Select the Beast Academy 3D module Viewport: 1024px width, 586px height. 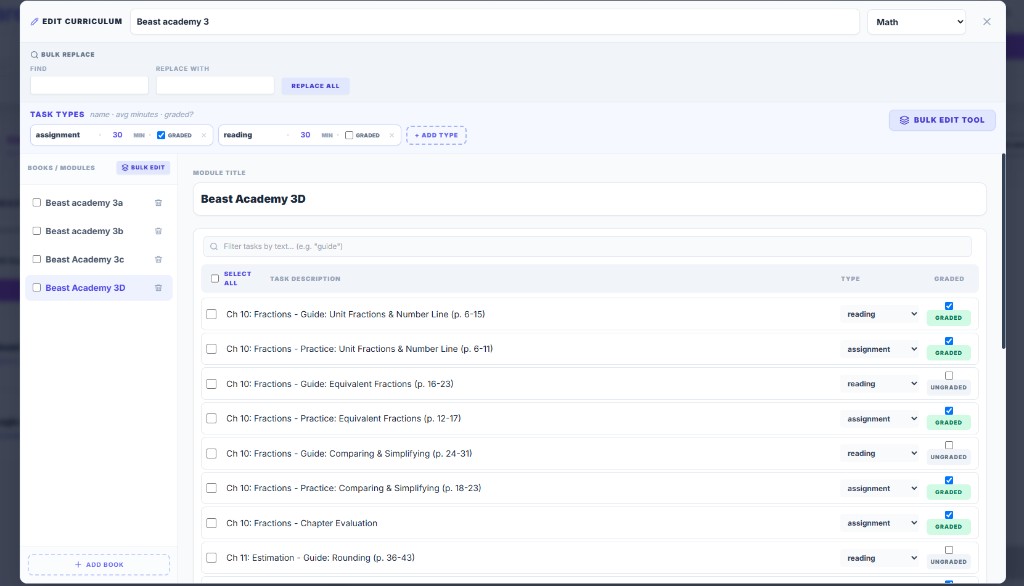point(86,288)
